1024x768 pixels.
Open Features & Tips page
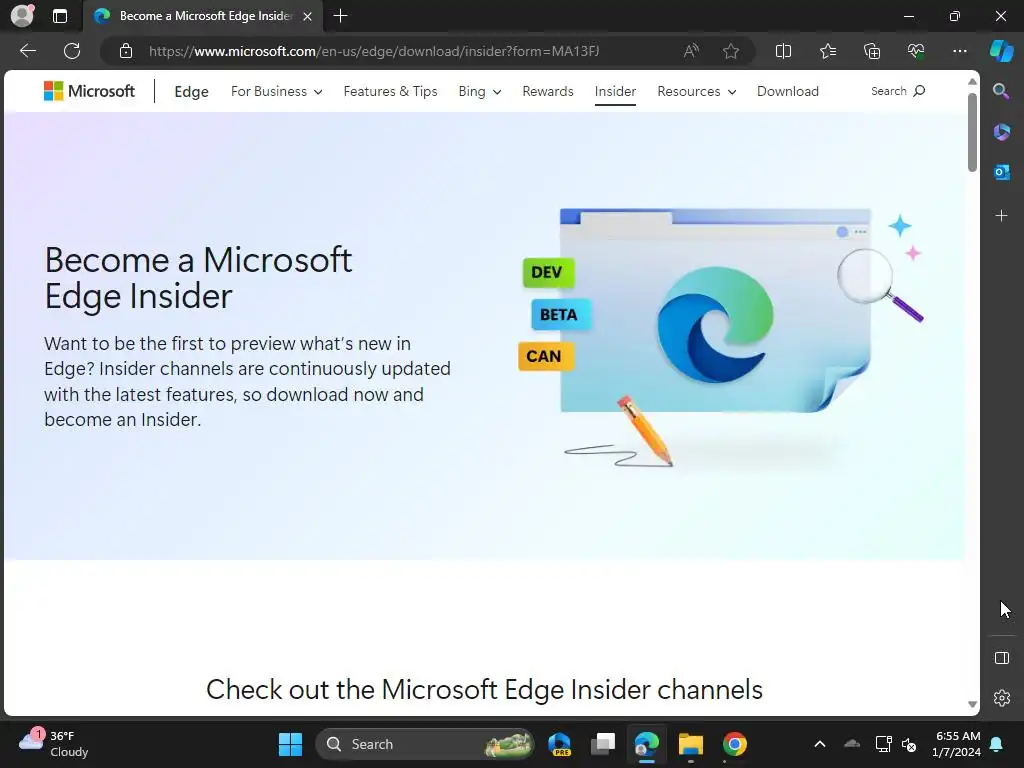[391, 91]
